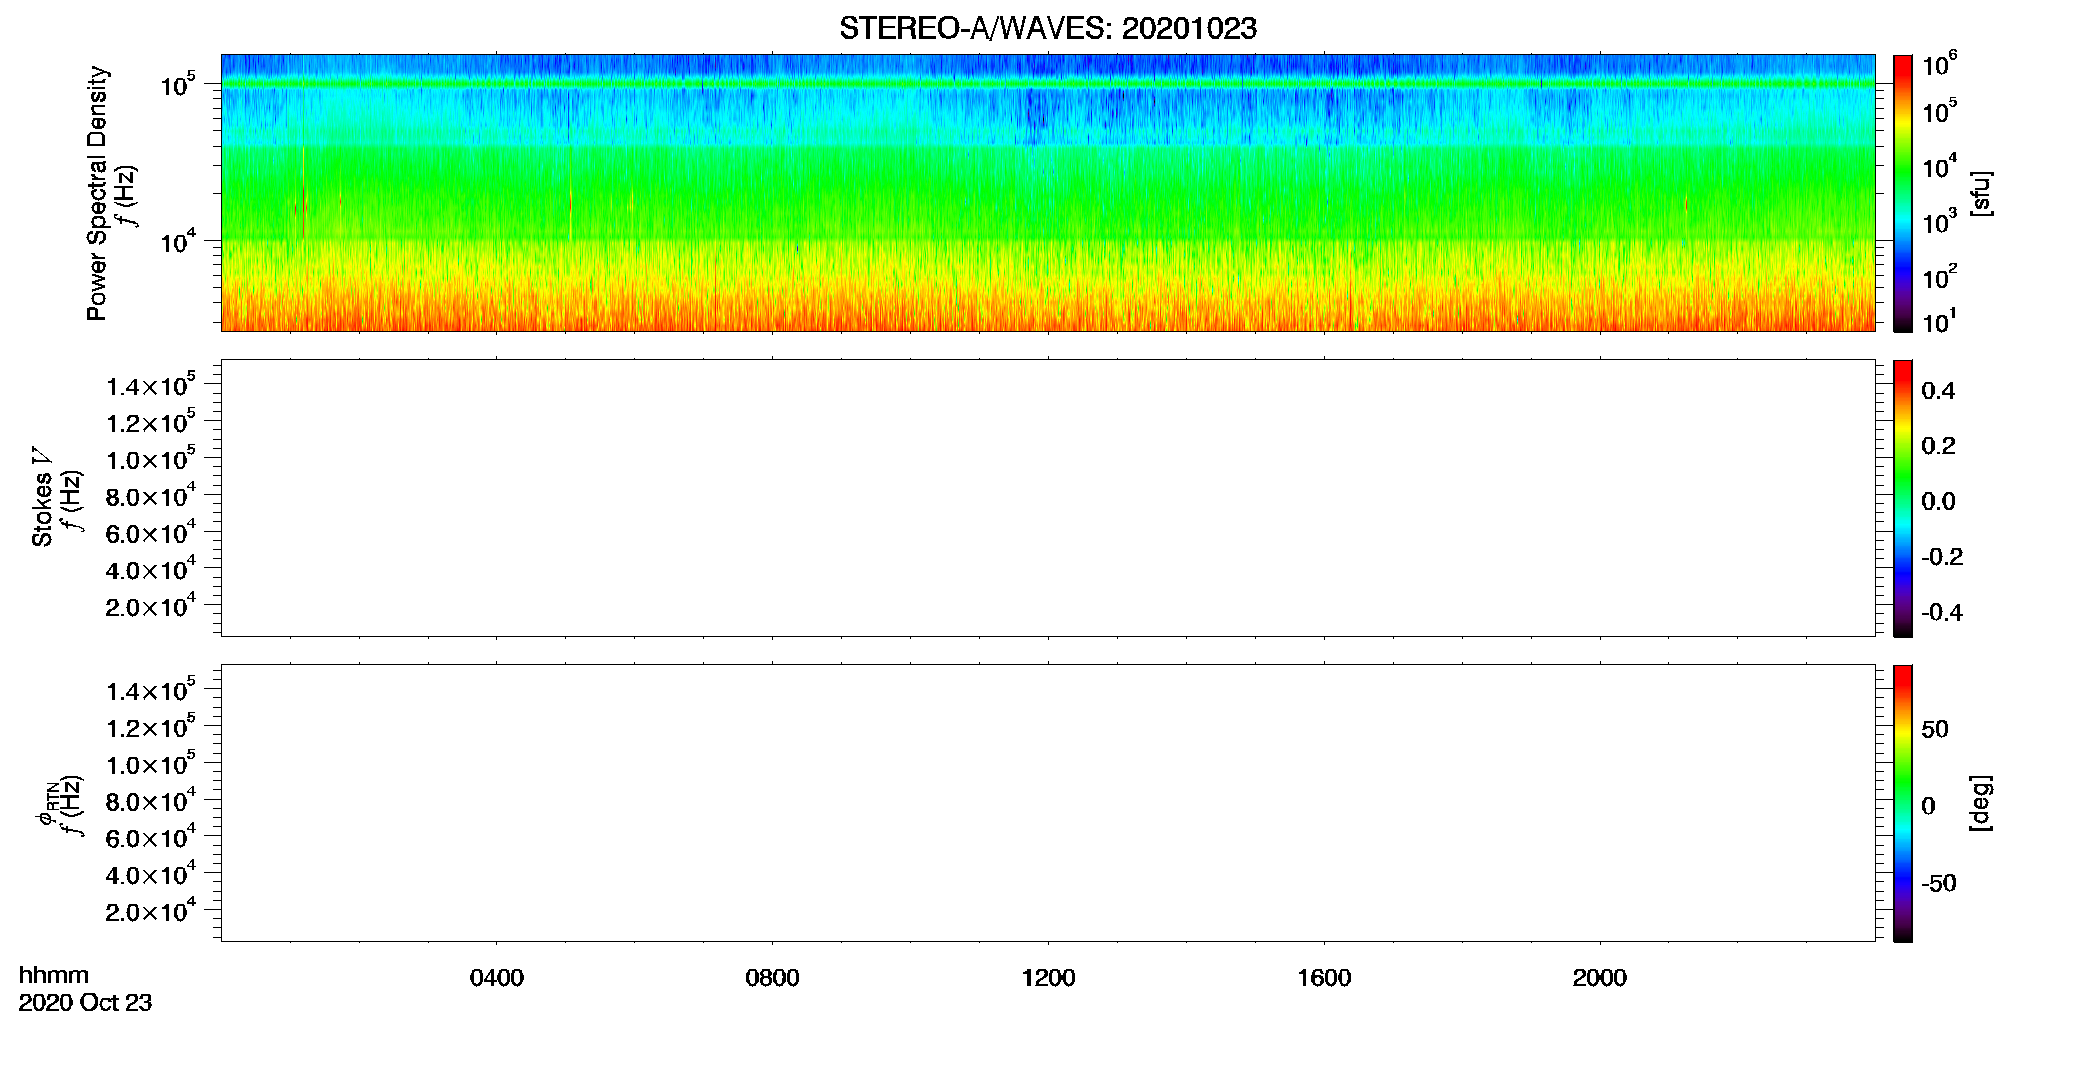Click the 1200 time tick label
The width and height of the screenshot is (2096, 1080).
1048,978
